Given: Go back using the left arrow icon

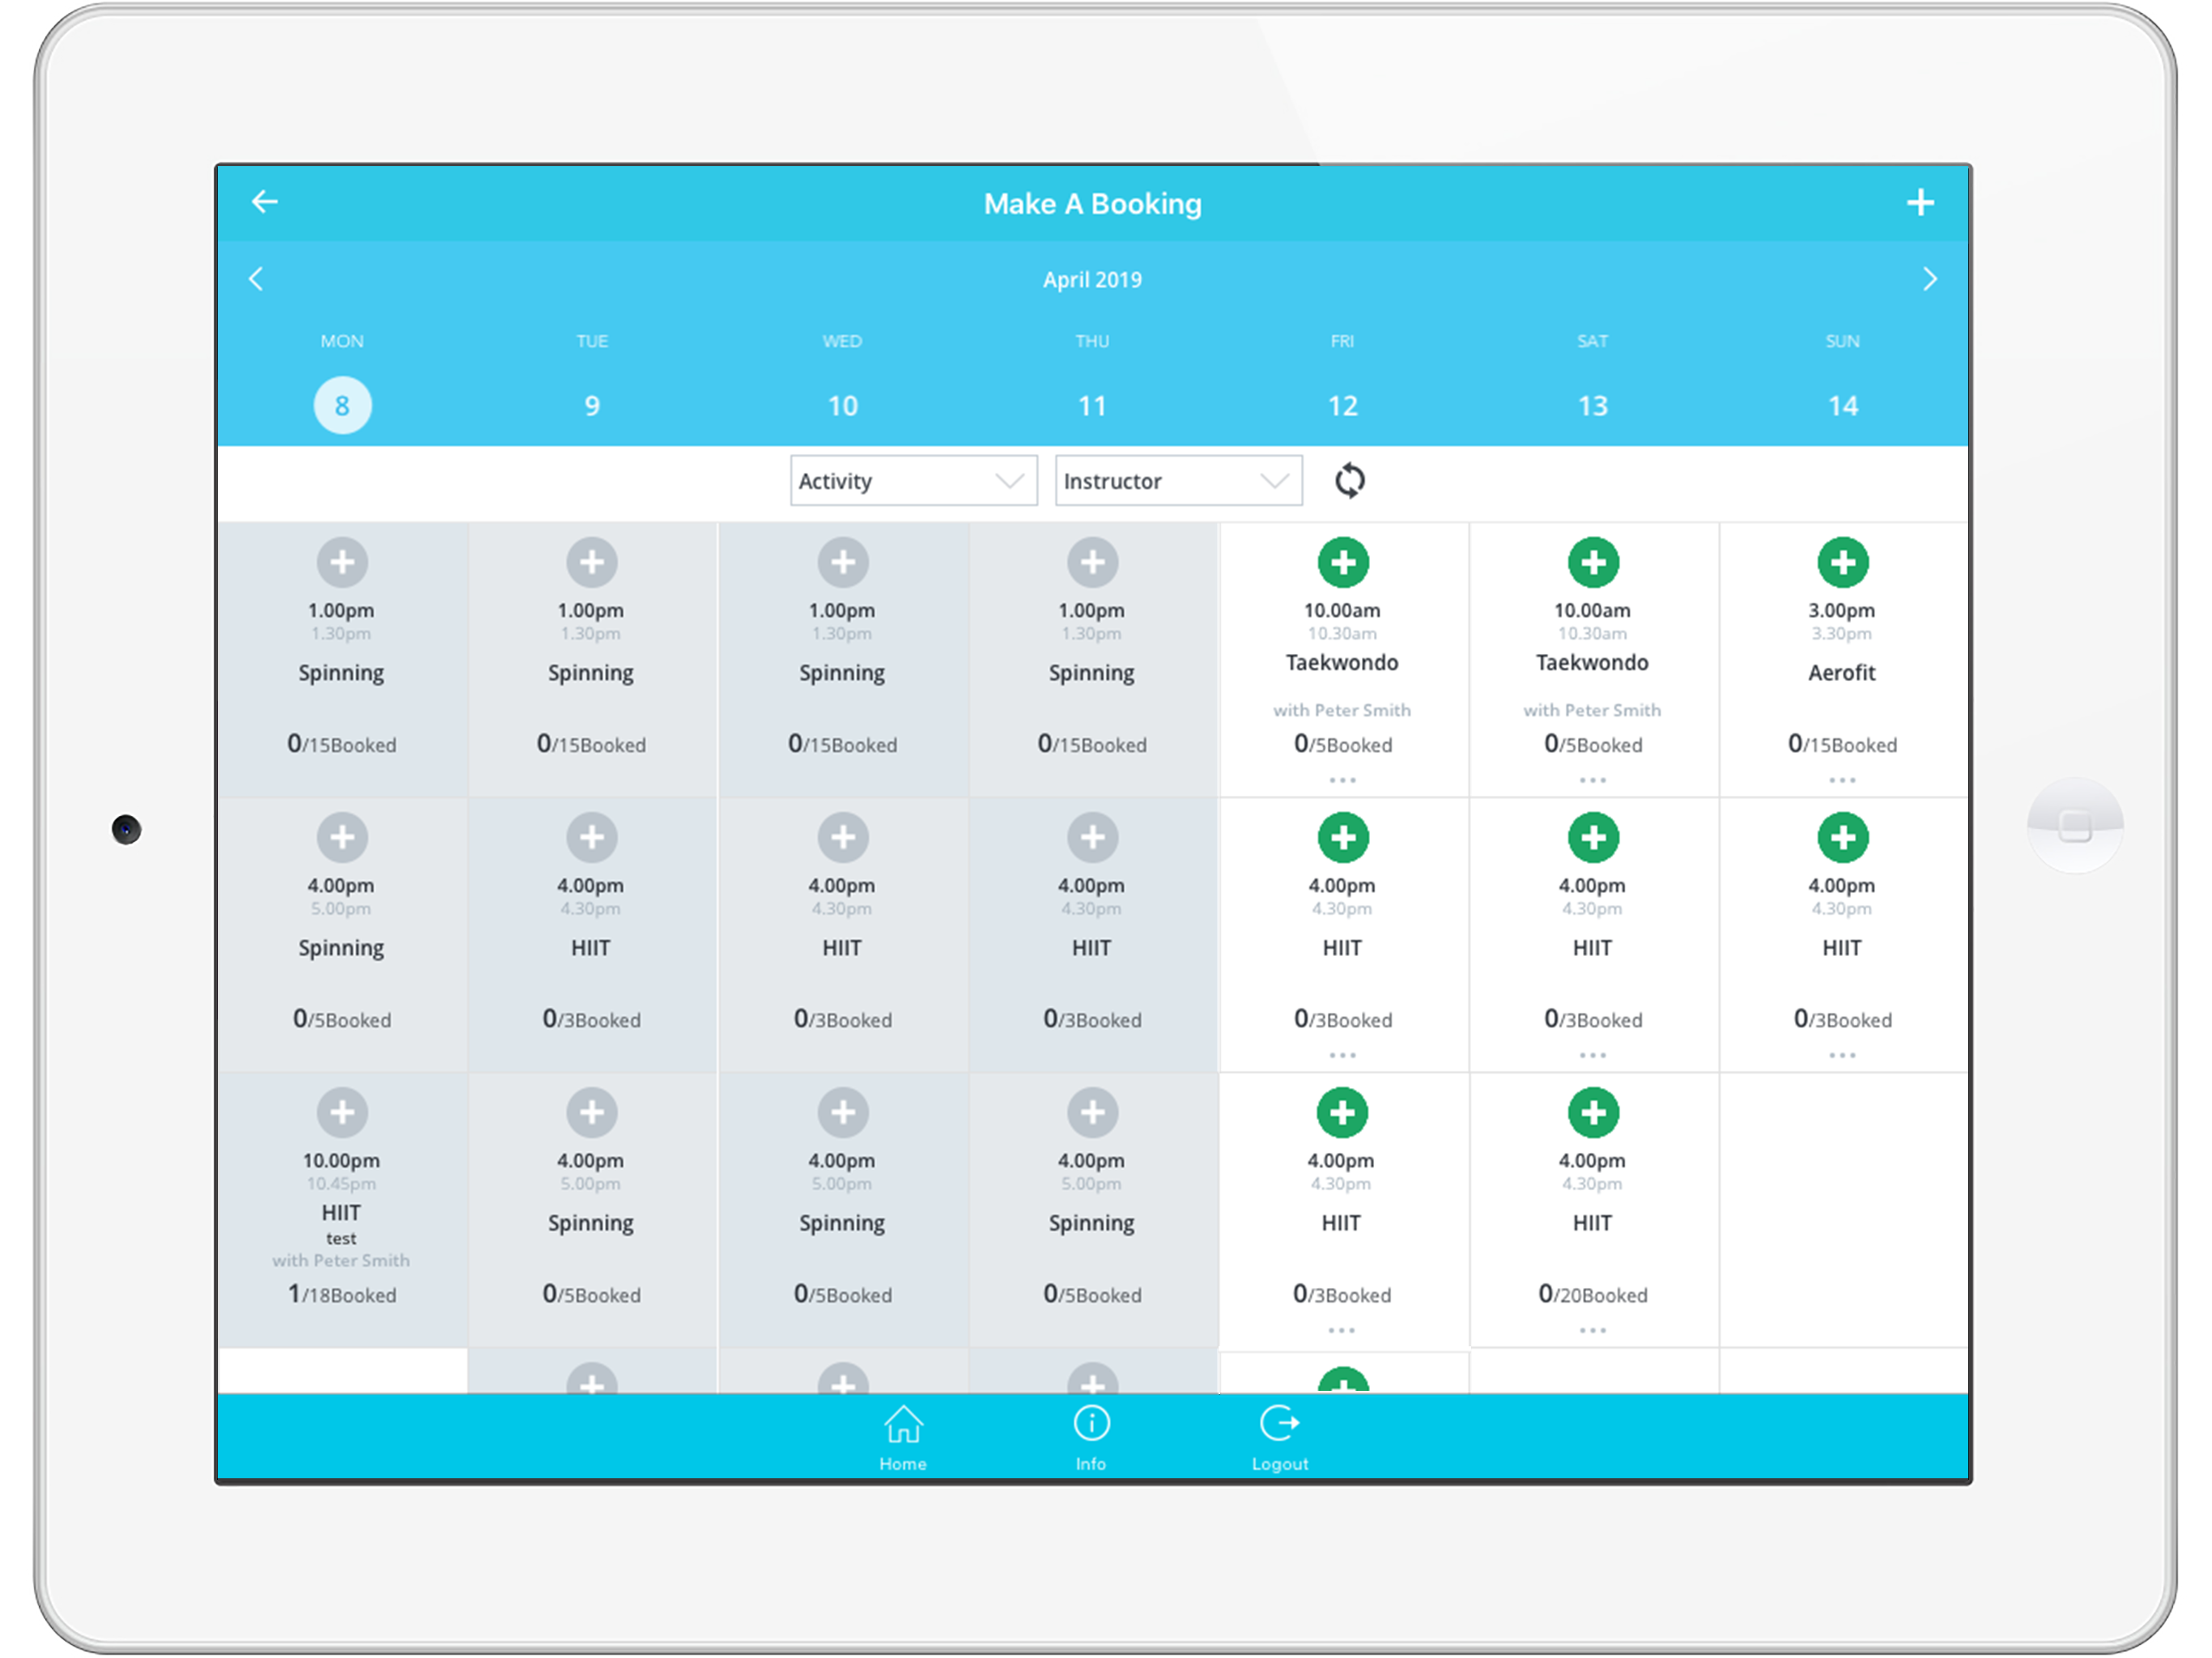Looking at the screenshot, I should [264, 202].
